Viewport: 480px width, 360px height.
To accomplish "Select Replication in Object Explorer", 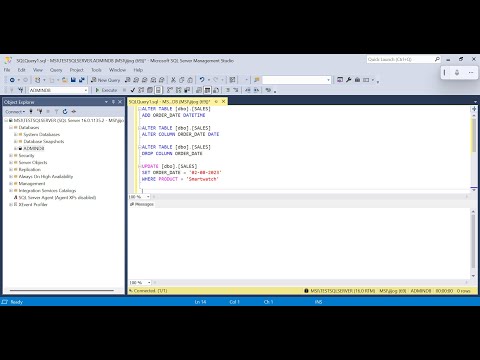I will point(29,169).
